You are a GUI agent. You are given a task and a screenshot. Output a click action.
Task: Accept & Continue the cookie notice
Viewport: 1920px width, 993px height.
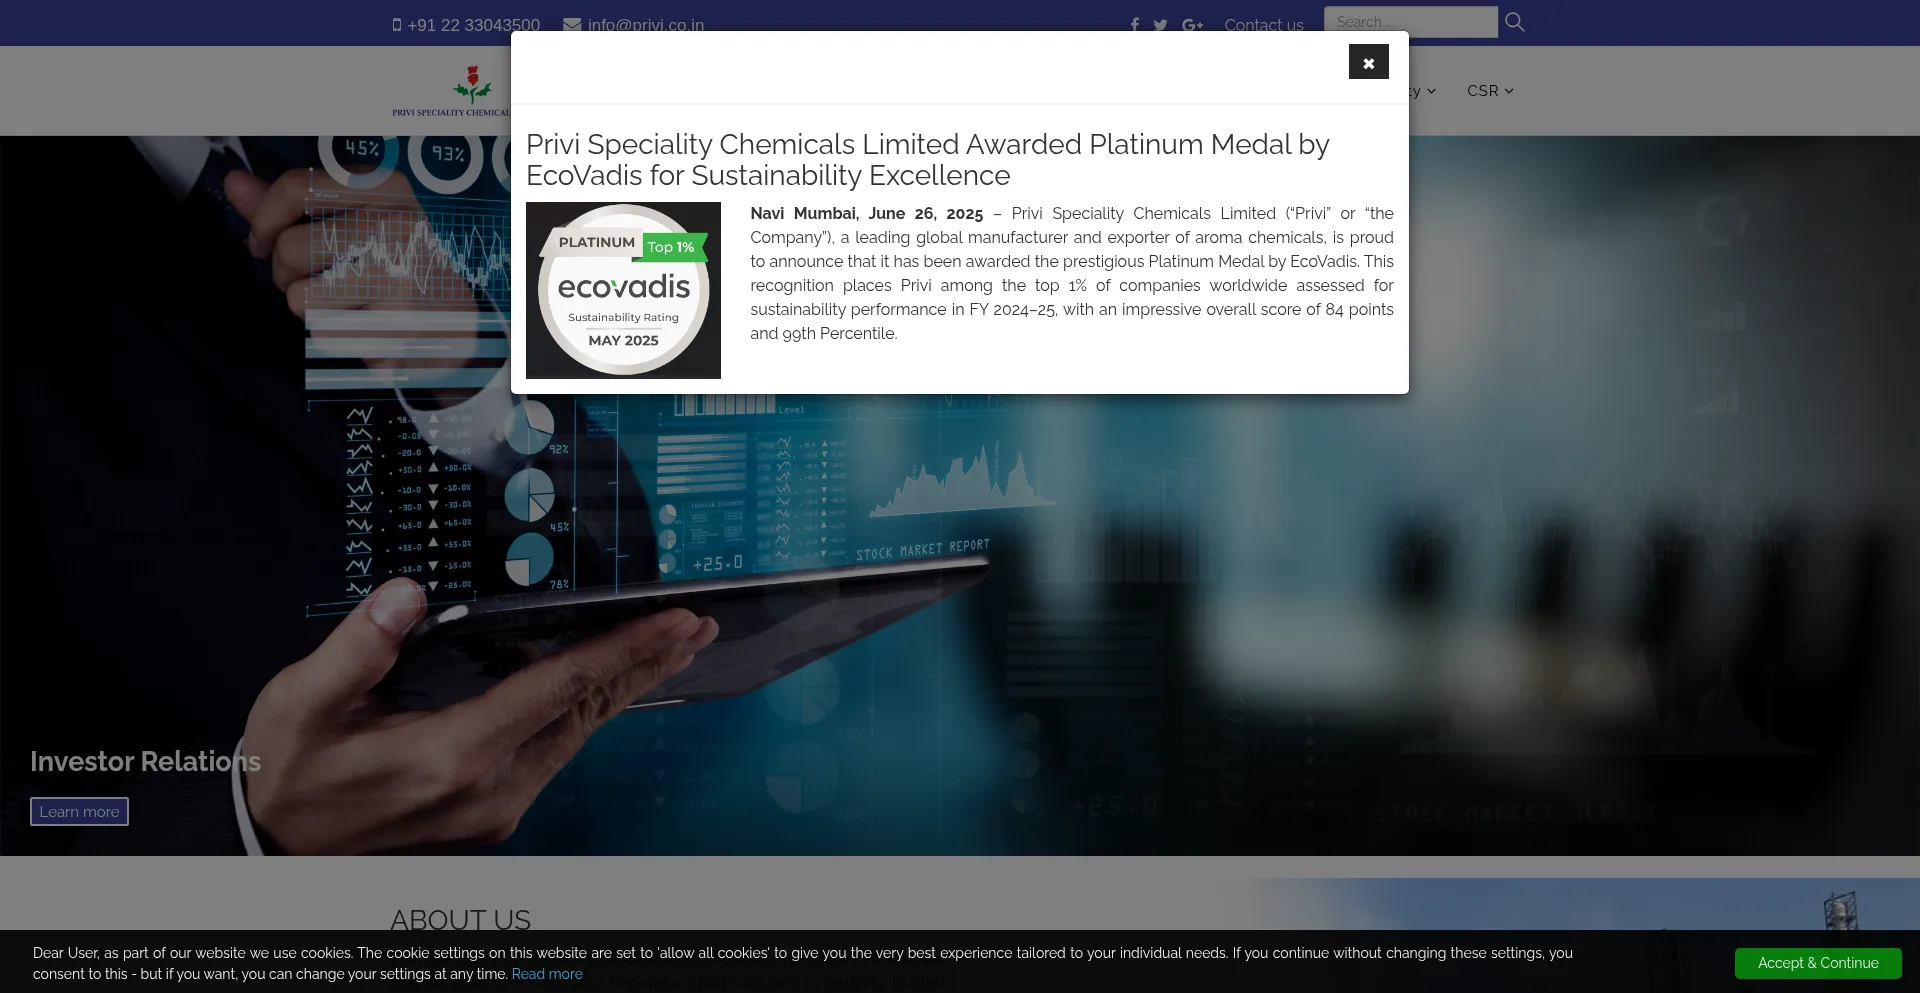click(1817, 963)
